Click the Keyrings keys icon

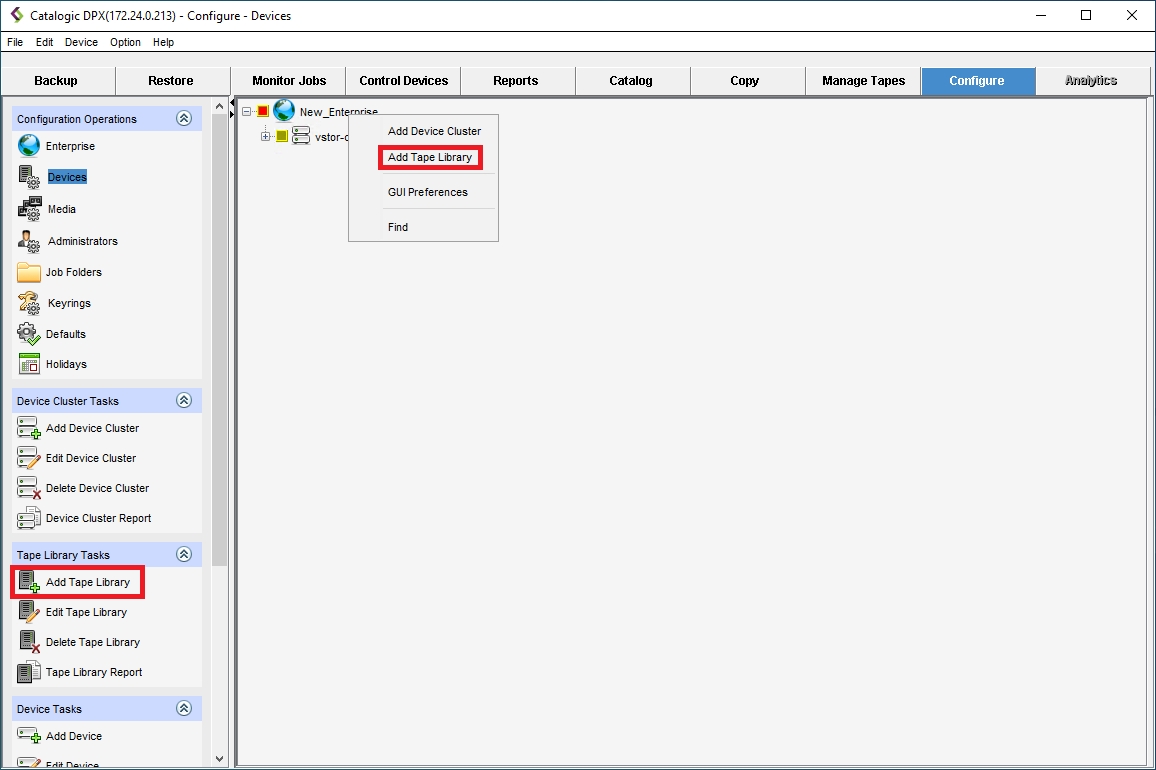tap(29, 303)
